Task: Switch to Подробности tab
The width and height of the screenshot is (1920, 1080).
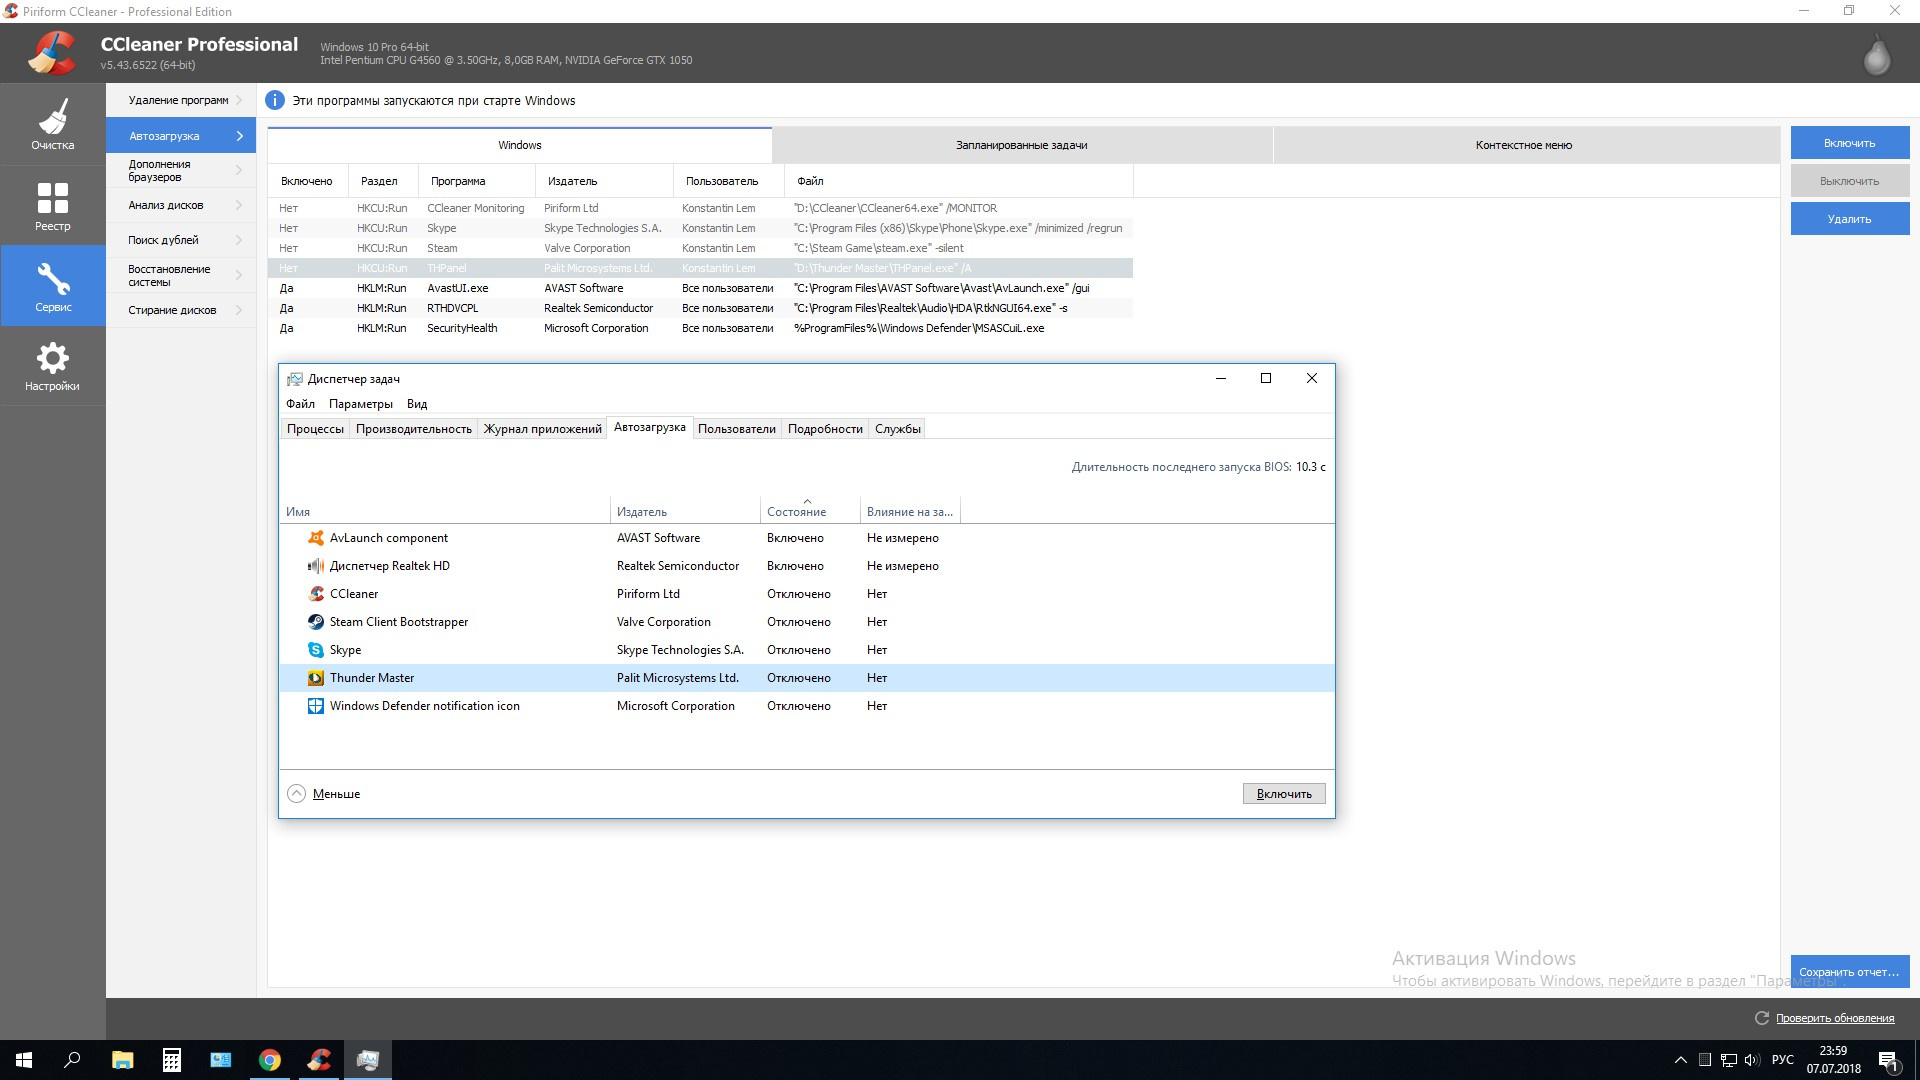Action: coord(825,429)
